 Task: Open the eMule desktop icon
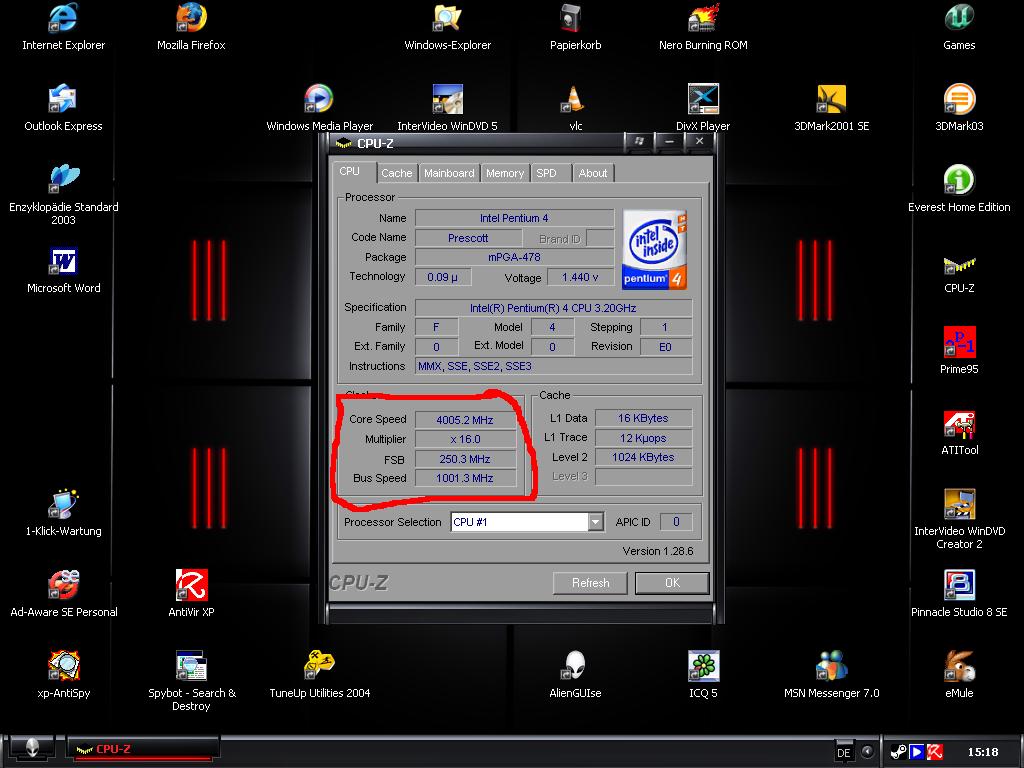pyautogui.click(x=959, y=666)
